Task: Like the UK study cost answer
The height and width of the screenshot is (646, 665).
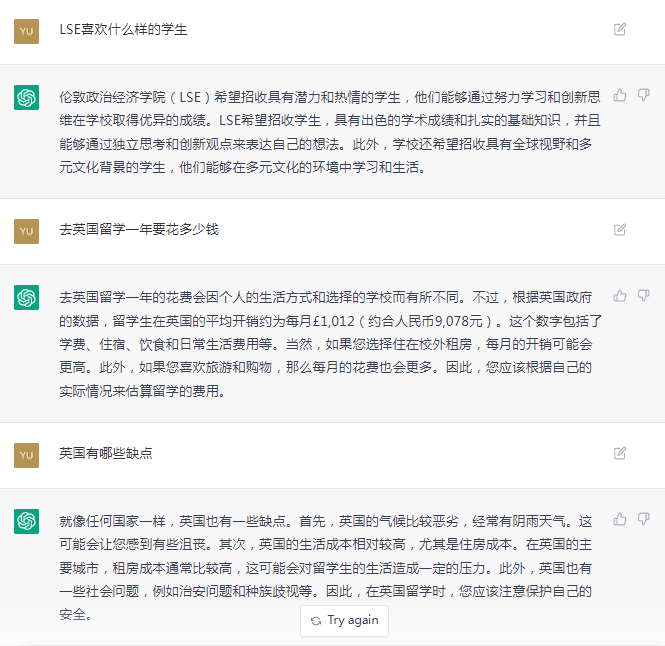Action: pos(620,296)
